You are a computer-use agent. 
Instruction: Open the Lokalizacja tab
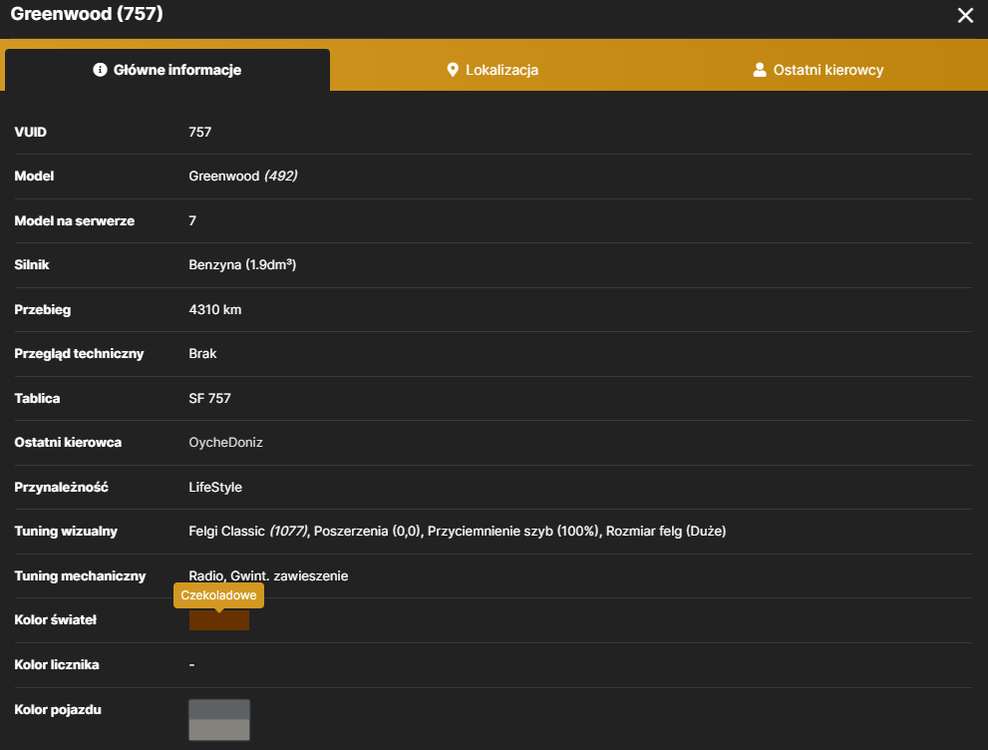[x=492, y=70]
